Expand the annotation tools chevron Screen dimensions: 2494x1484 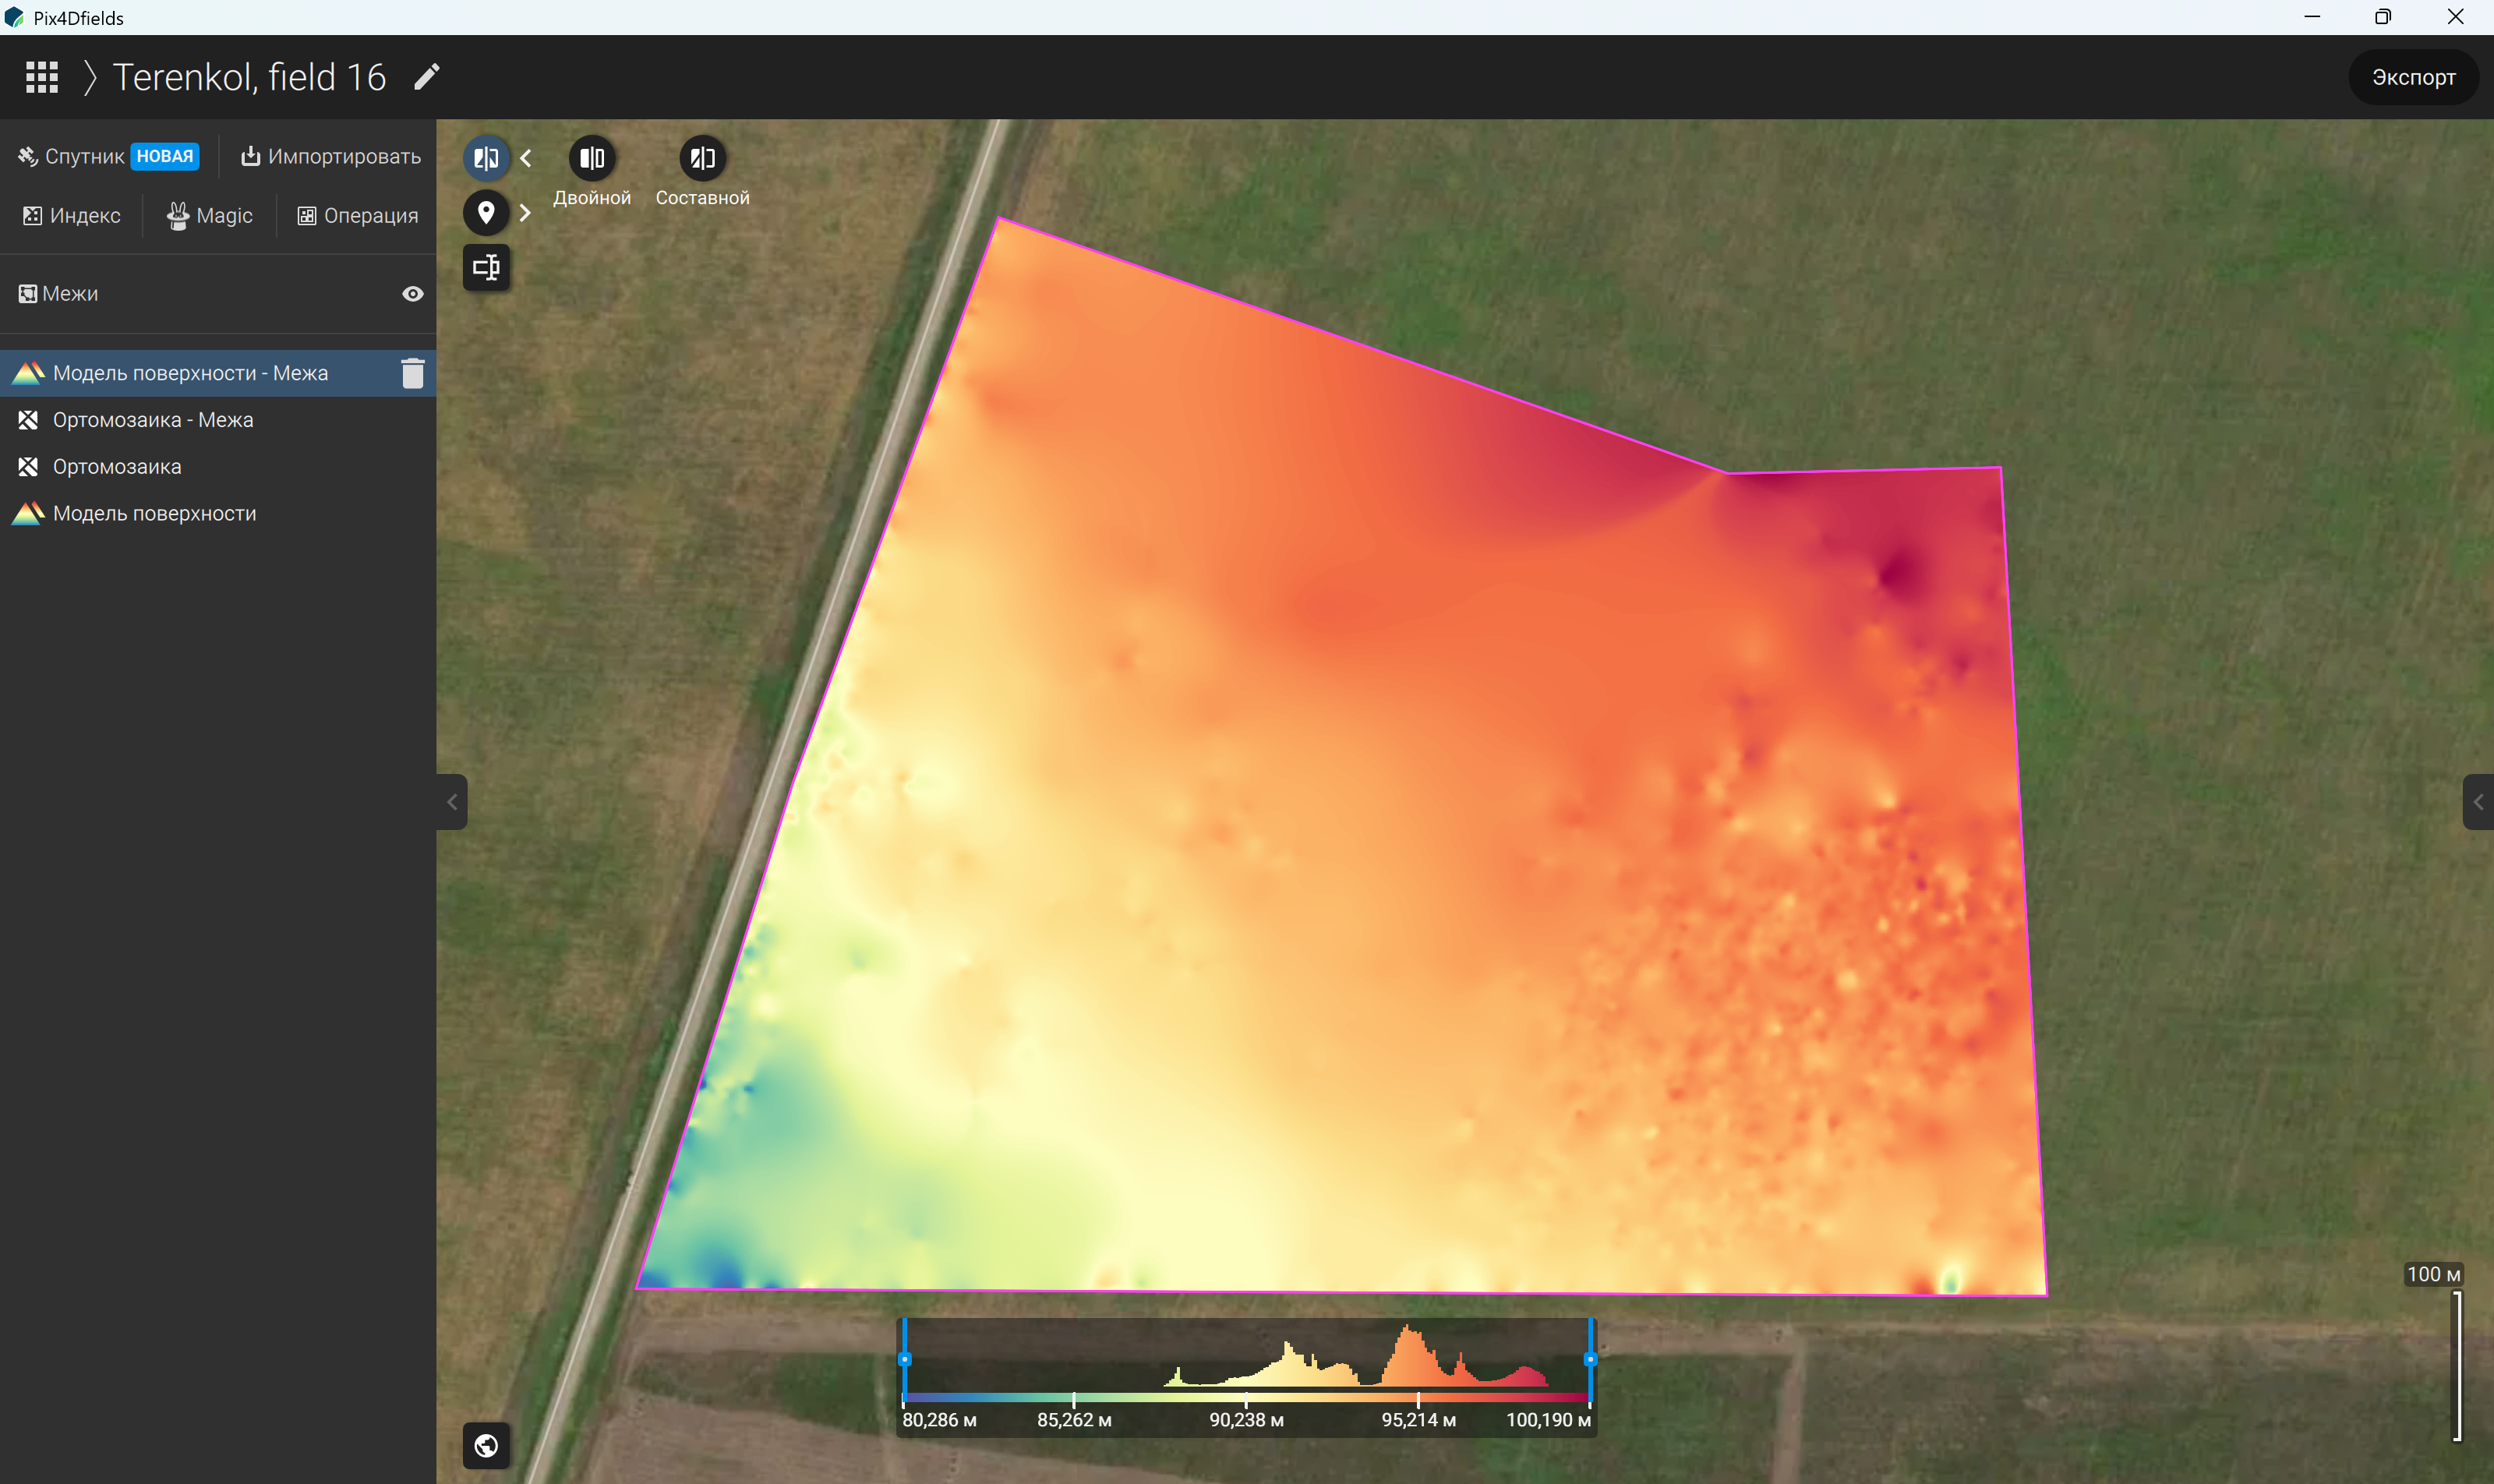pos(525,212)
